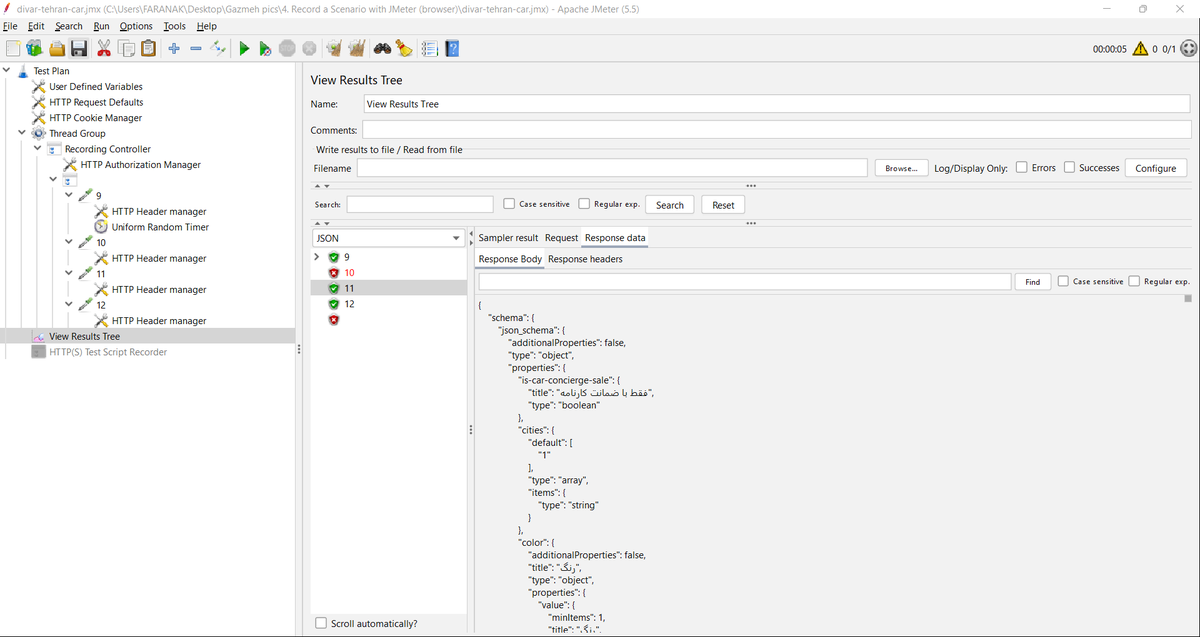
Task: Click the Browse... button
Action: click(x=901, y=168)
